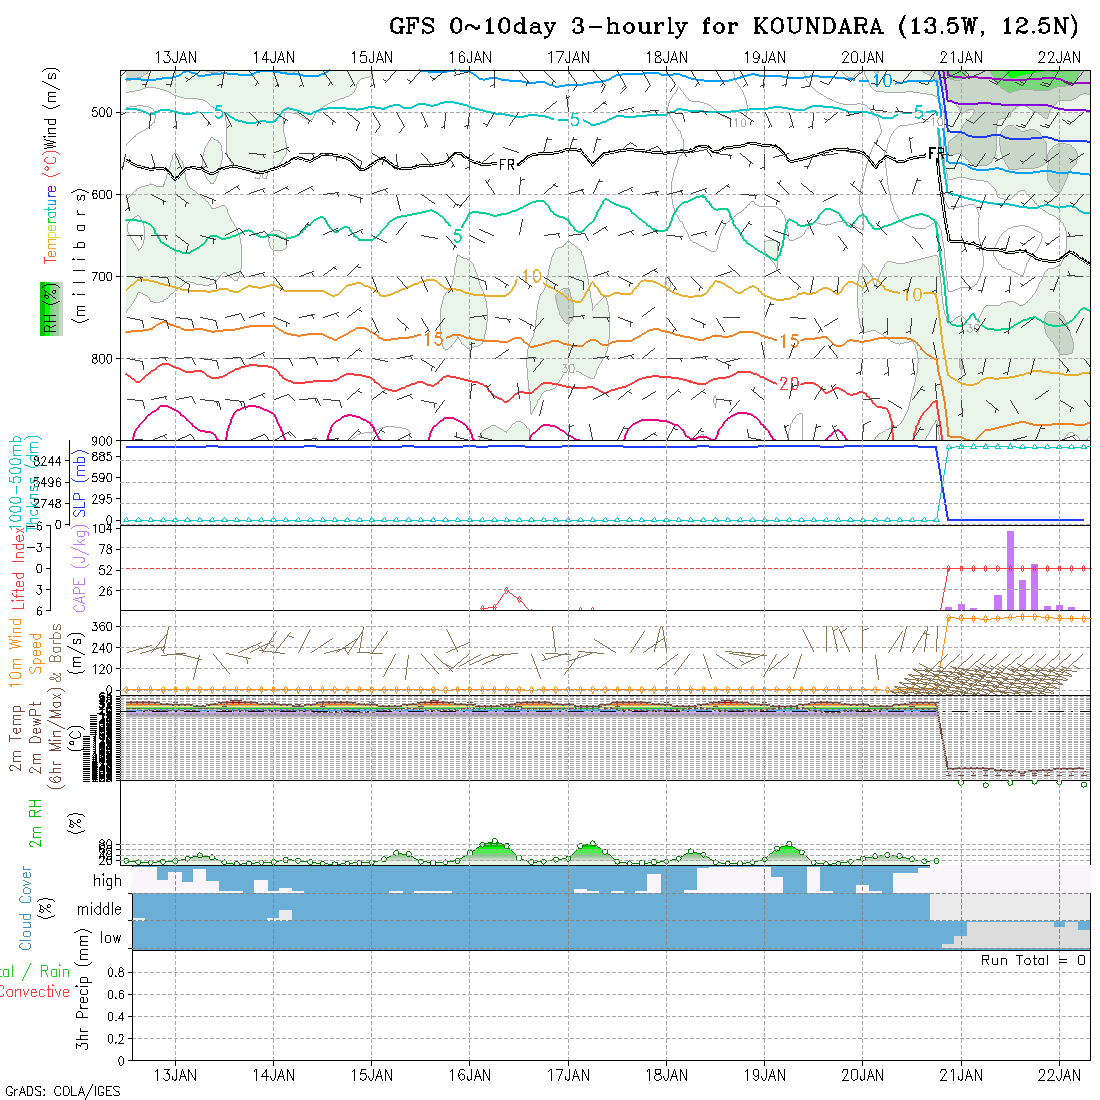Click the chart title mentioning KOUNDARA

tap(735, 26)
